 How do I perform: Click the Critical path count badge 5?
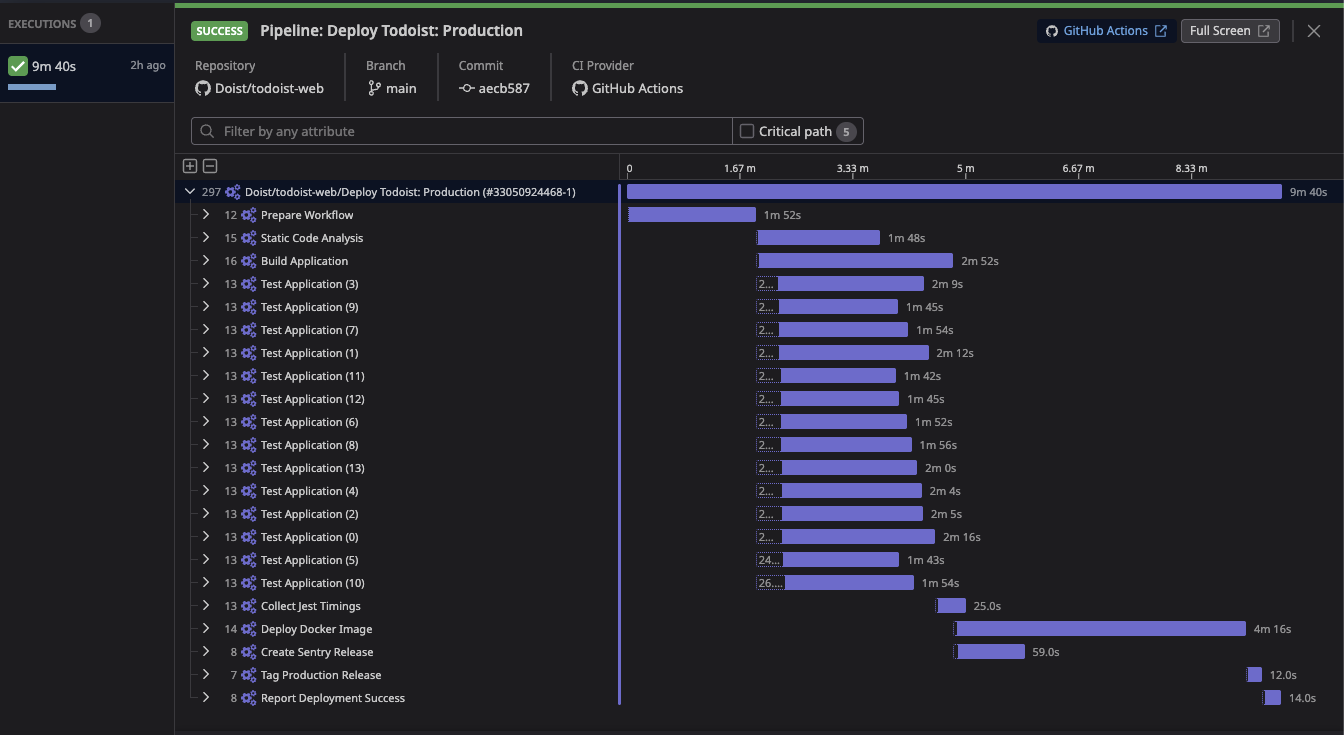pyautogui.click(x=846, y=131)
